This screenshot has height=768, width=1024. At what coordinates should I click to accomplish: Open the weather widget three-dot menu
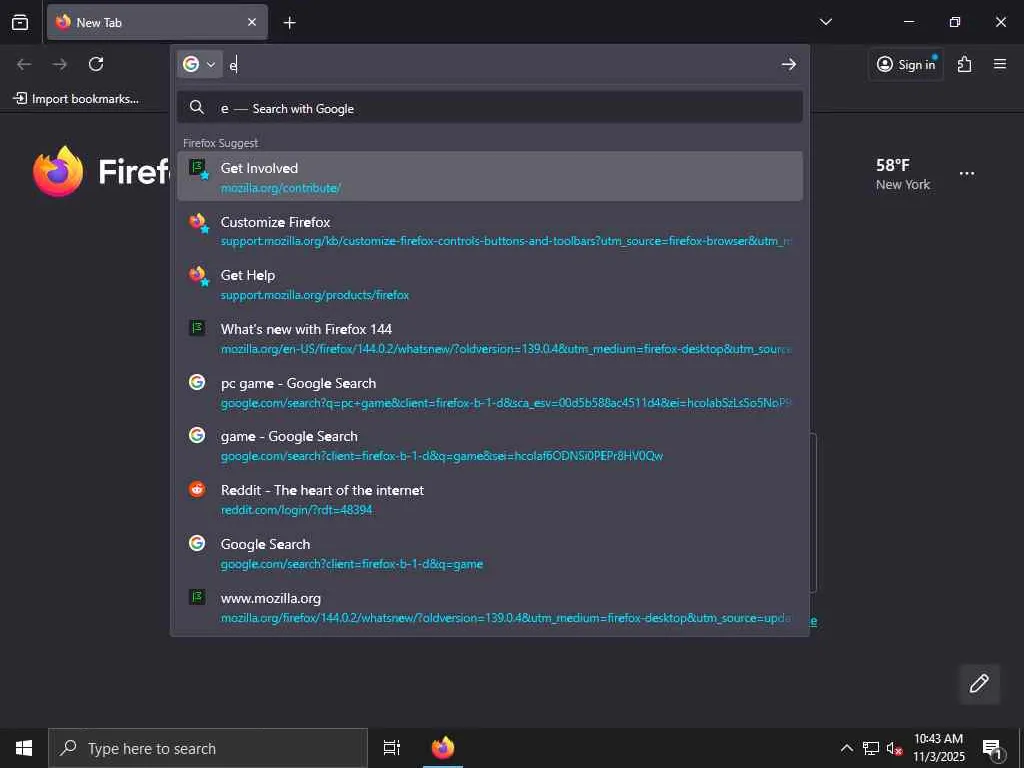[x=967, y=174]
